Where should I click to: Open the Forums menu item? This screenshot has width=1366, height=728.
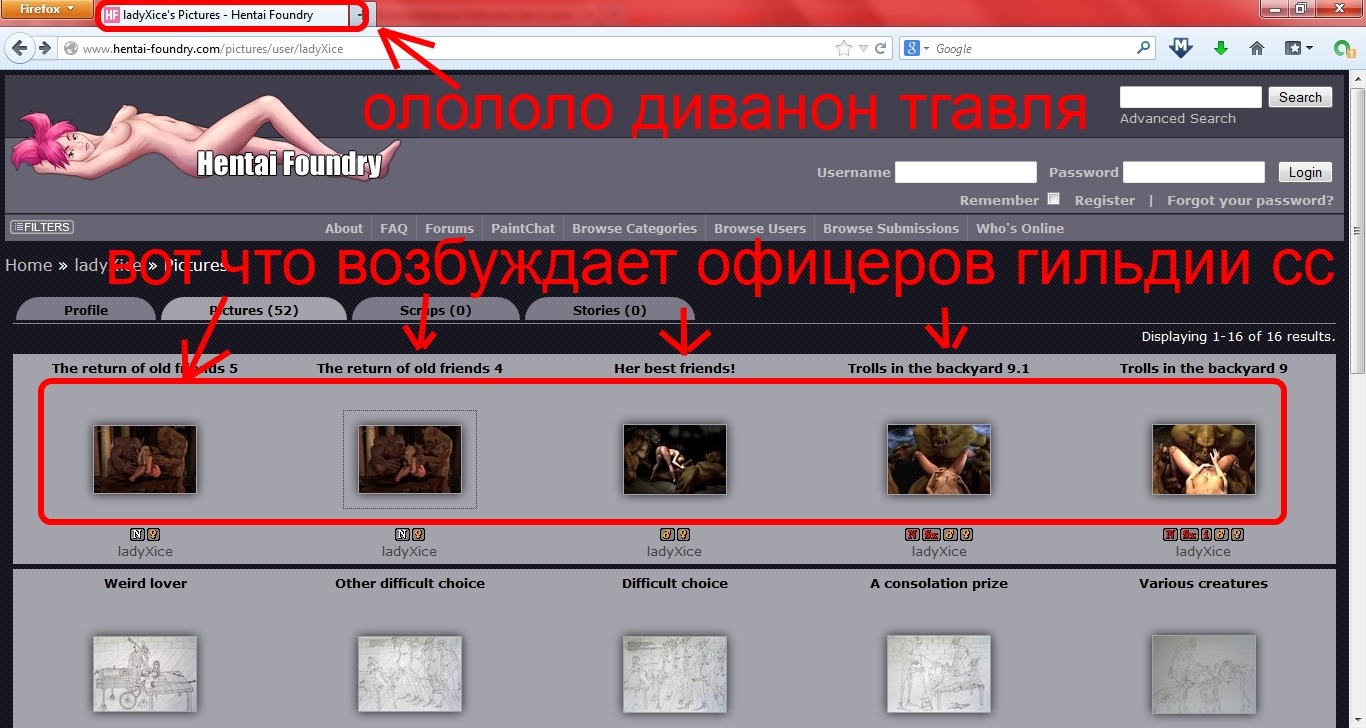point(450,228)
